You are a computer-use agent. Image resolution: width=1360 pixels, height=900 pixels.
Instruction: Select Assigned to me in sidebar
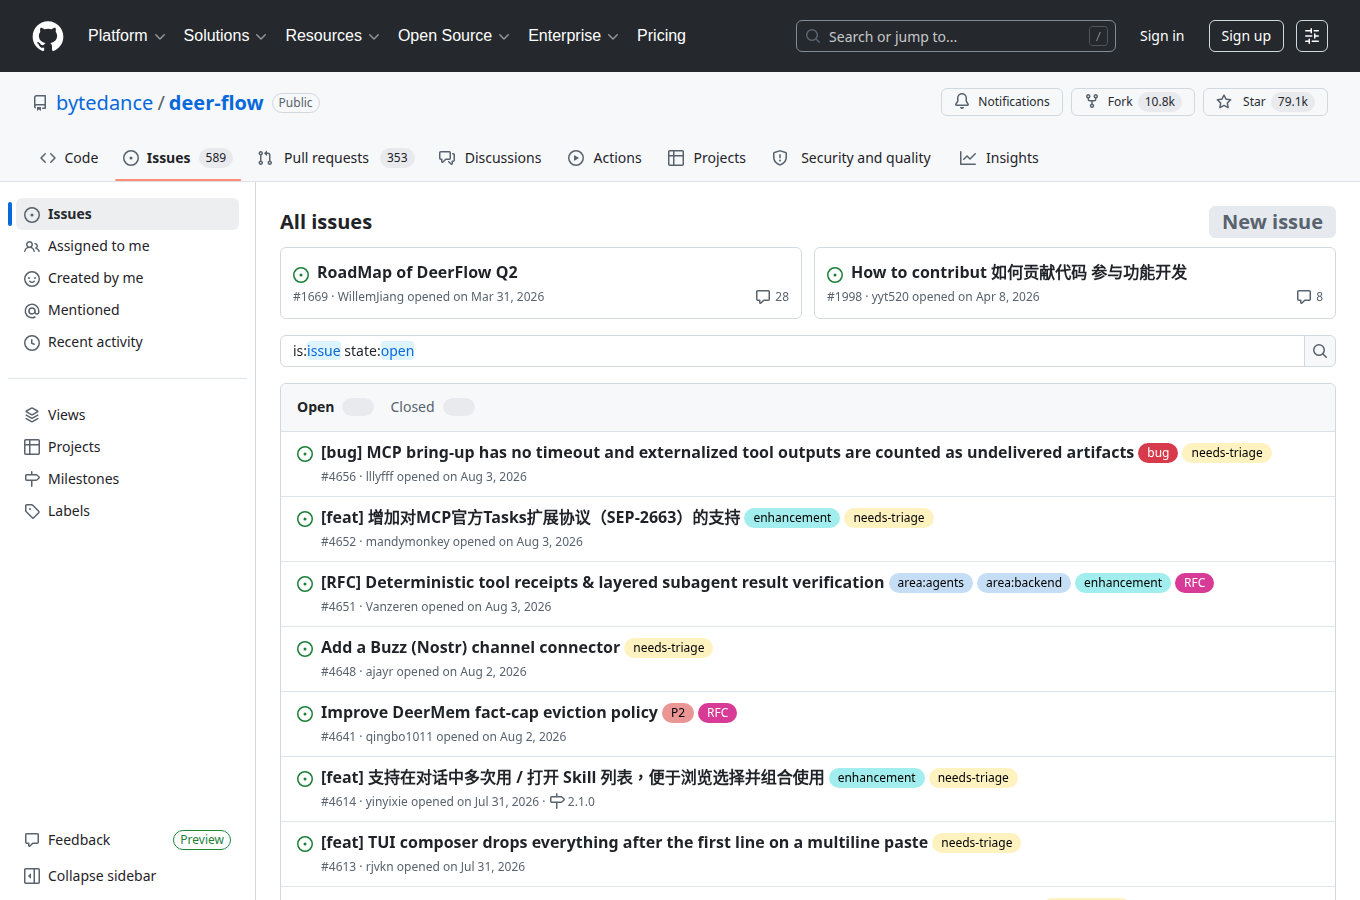[x=127, y=246]
